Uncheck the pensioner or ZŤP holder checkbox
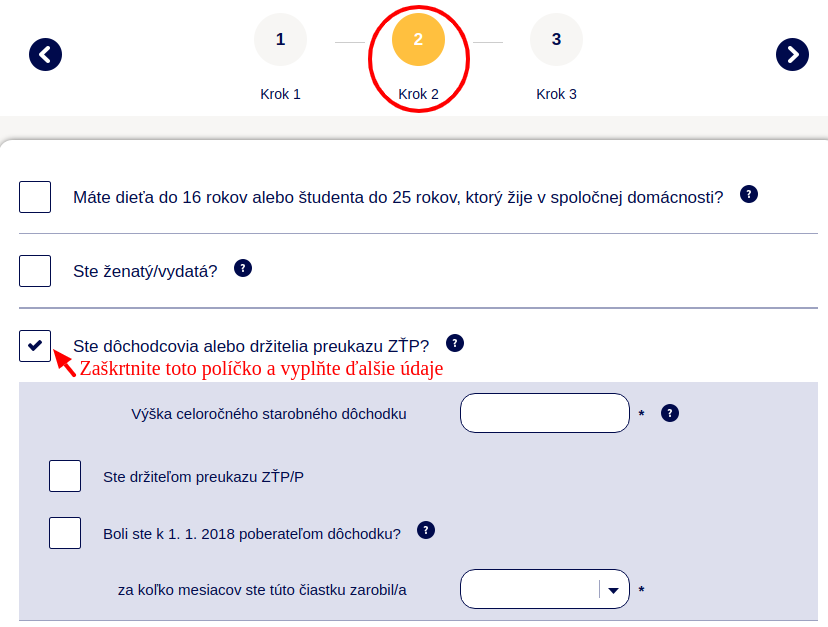The image size is (828, 627). (x=35, y=346)
